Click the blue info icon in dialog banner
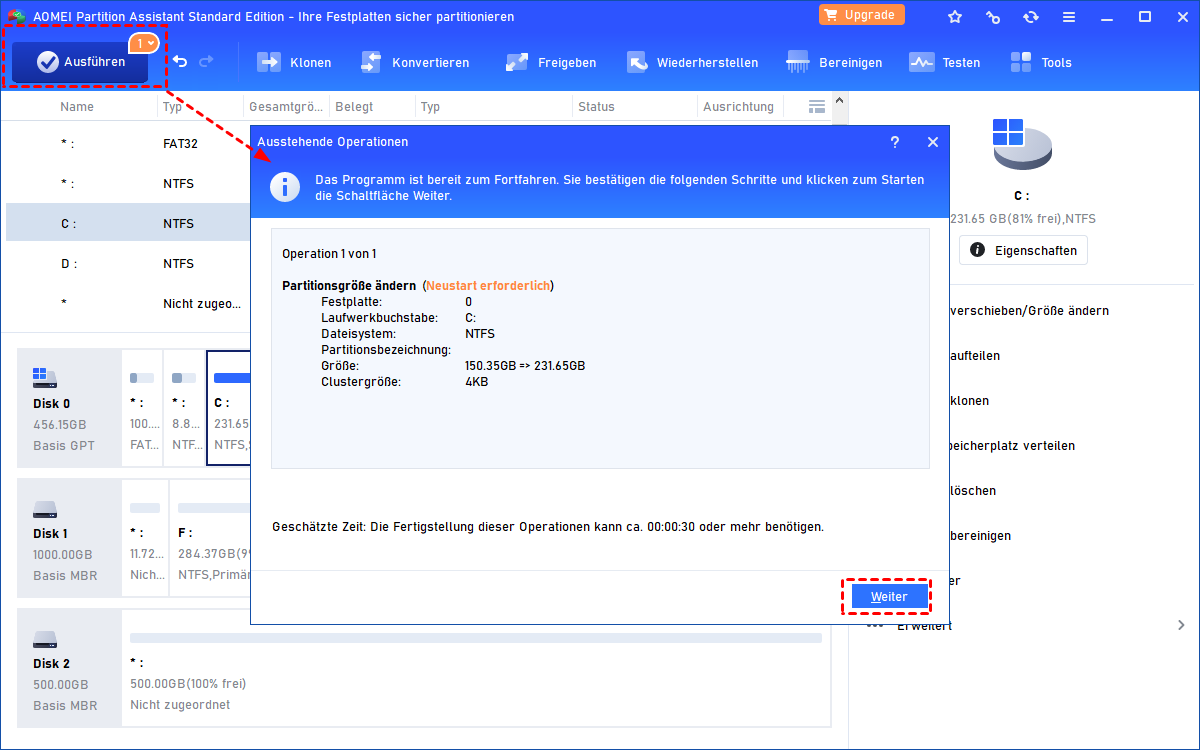The image size is (1200, 750). [287, 187]
